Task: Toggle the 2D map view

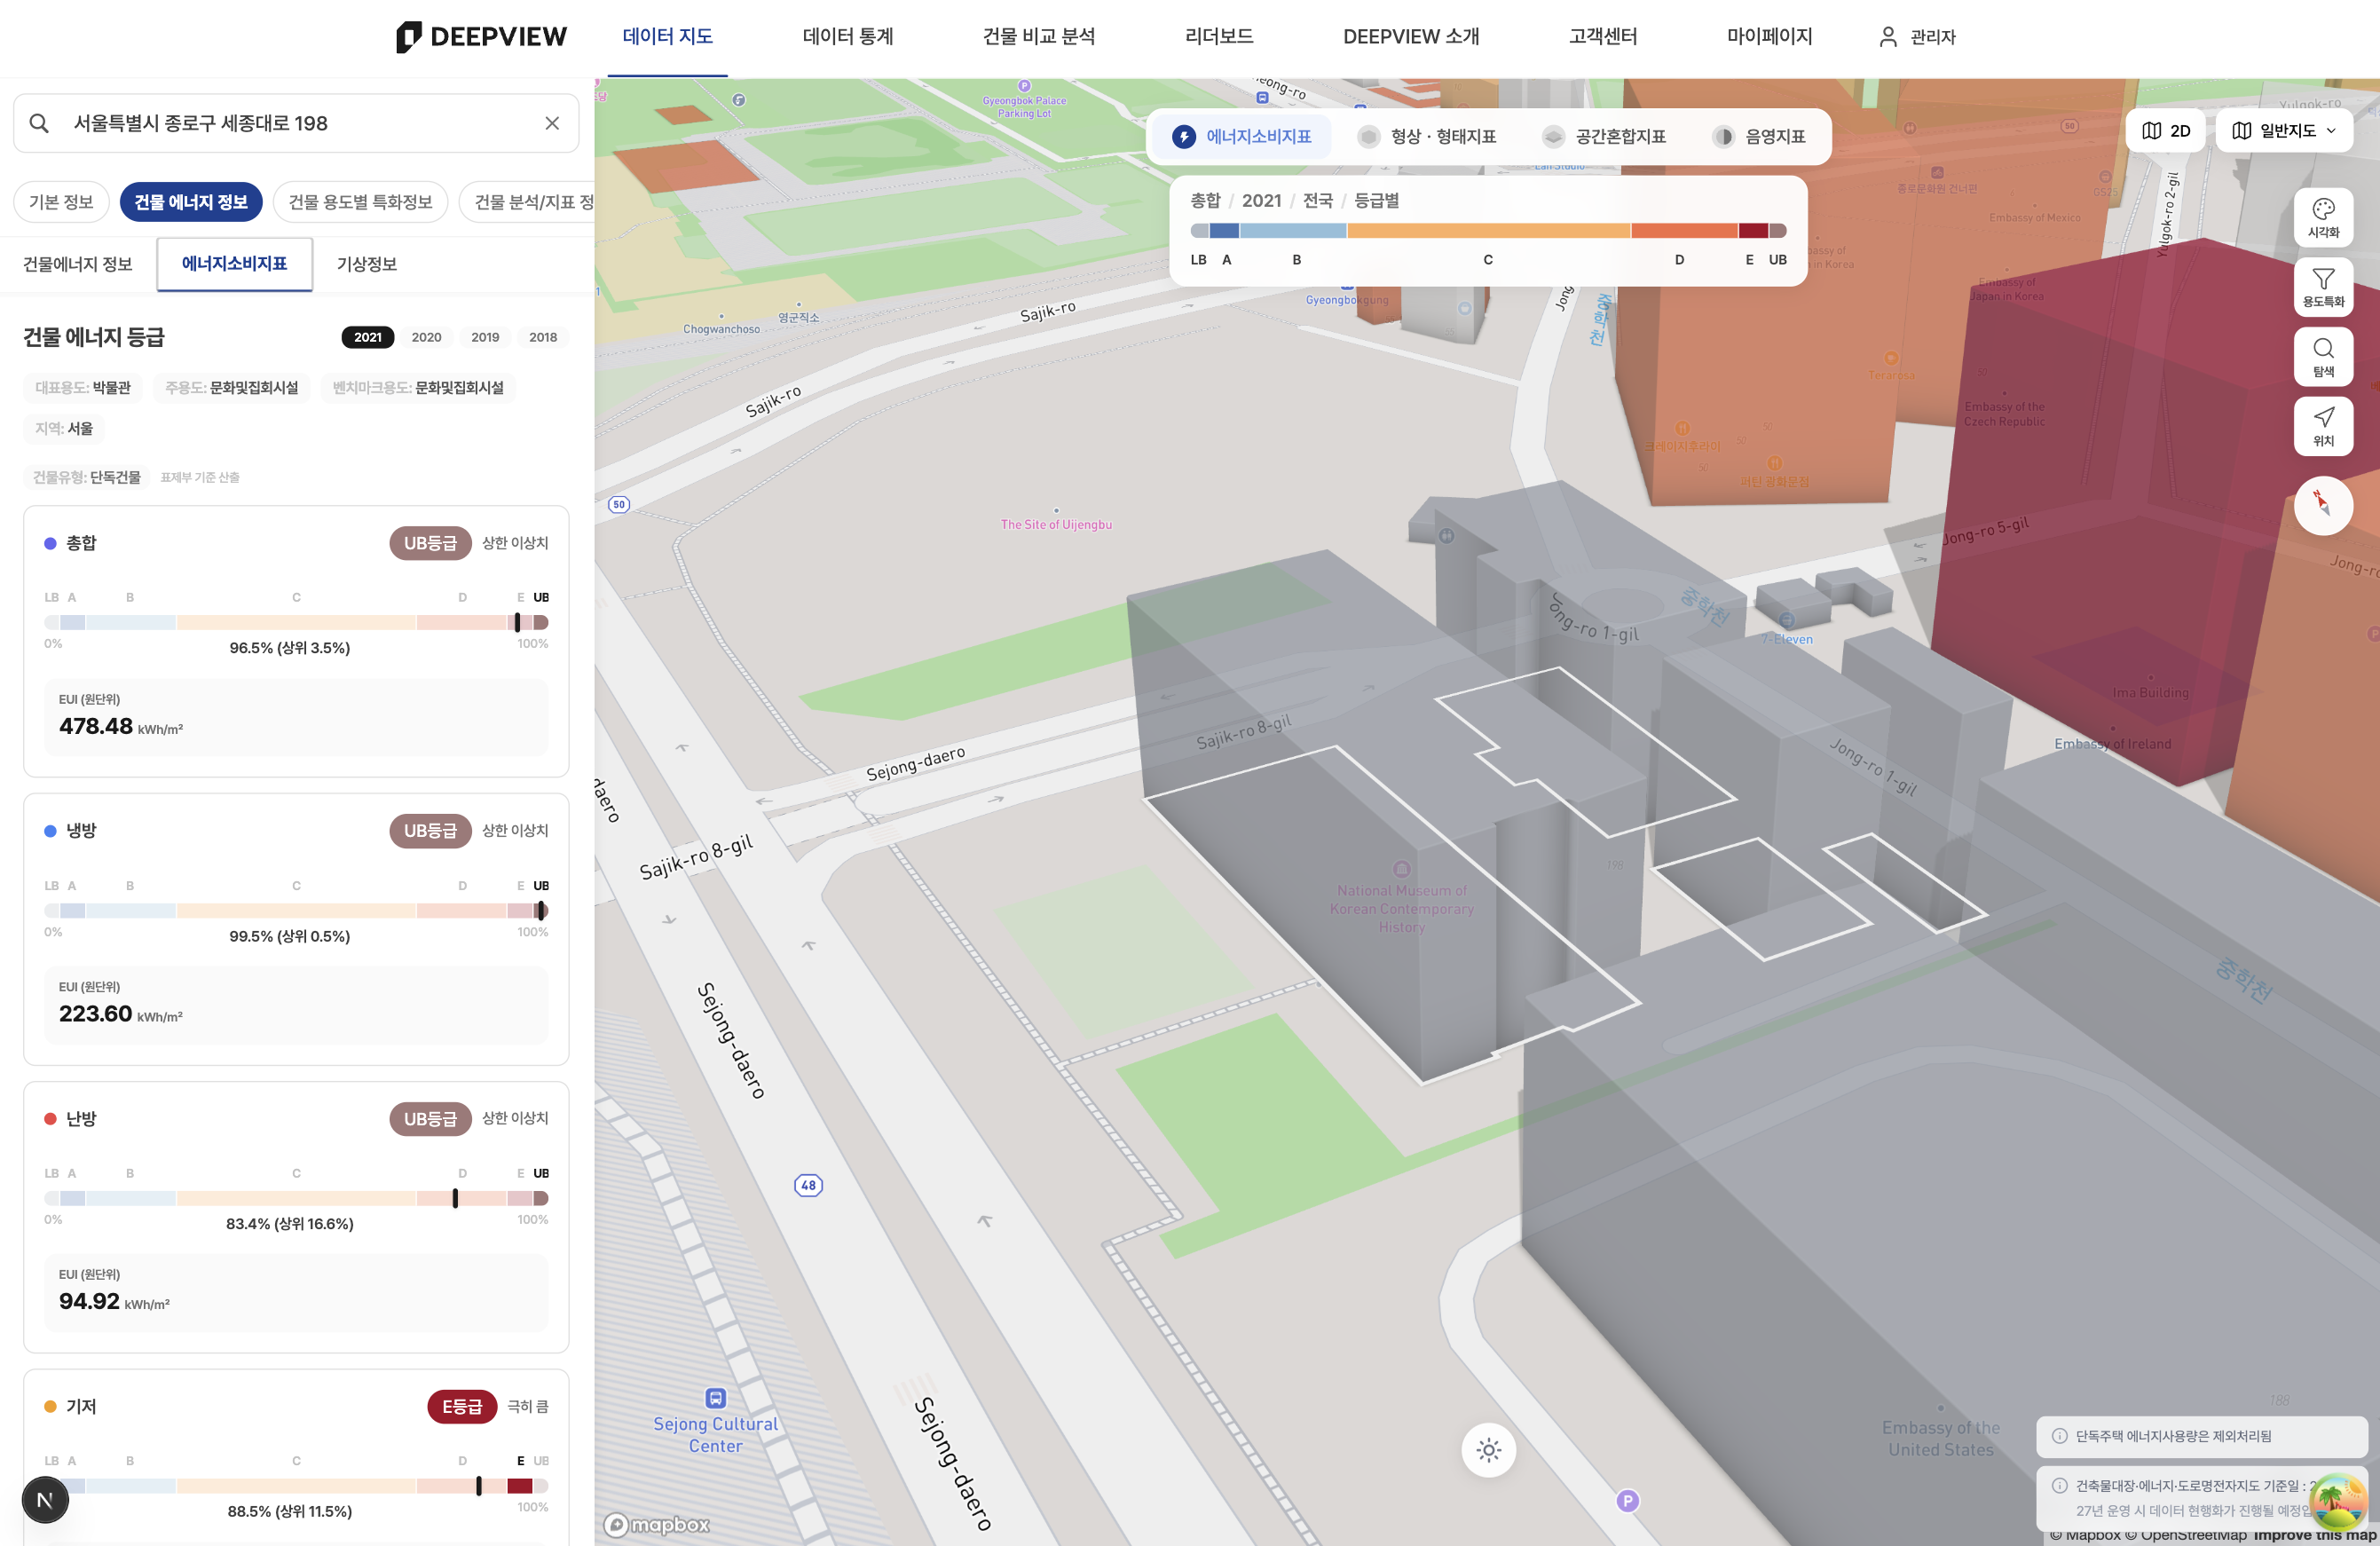Action: [2166, 131]
